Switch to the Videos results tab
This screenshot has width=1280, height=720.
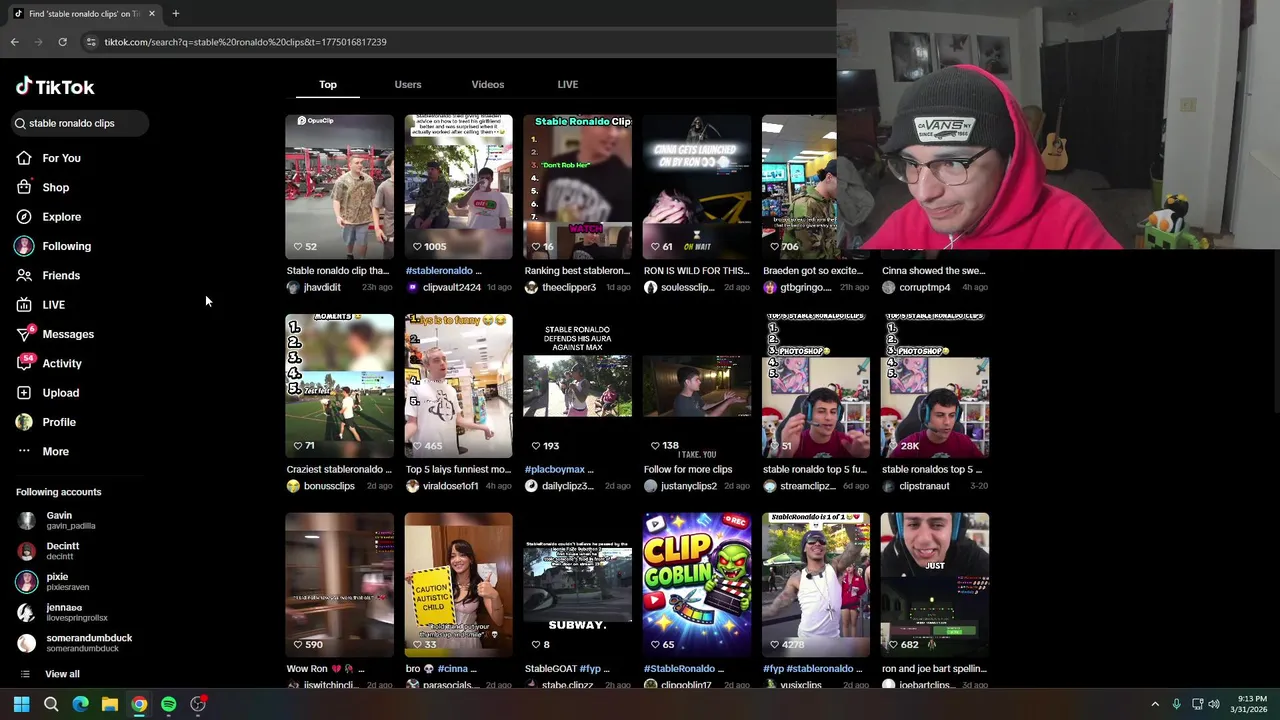click(x=488, y=84)
